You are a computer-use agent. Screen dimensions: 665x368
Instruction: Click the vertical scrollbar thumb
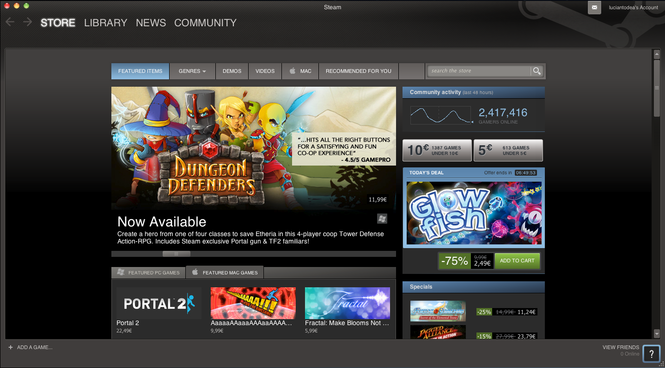tap(657, 89)
